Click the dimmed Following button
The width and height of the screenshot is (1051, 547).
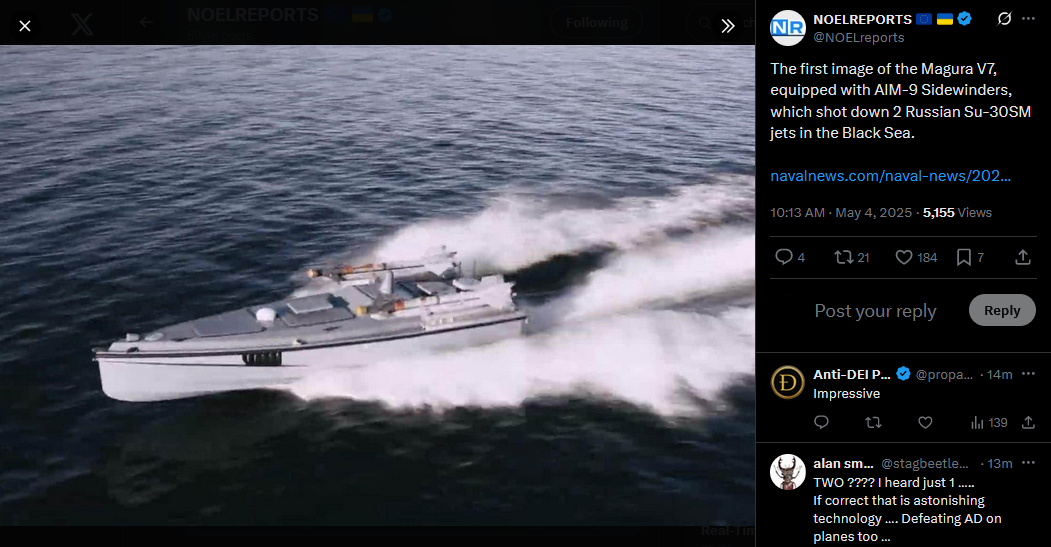pos(597,23)
